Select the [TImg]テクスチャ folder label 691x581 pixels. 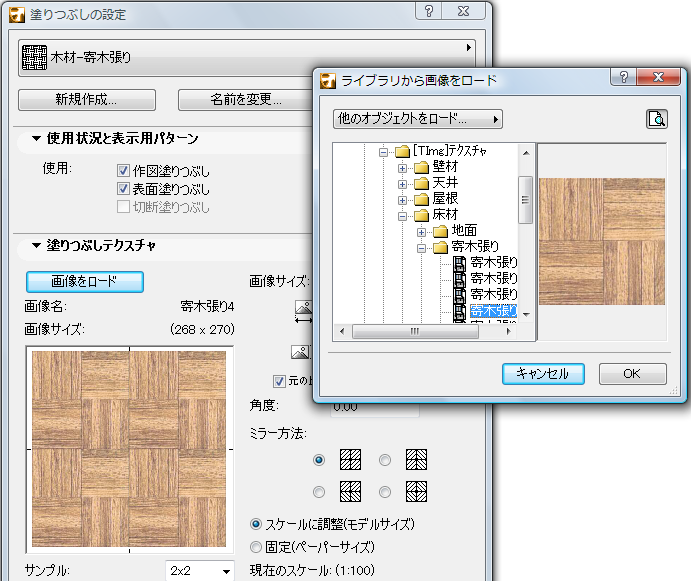(x=450, y=151)
